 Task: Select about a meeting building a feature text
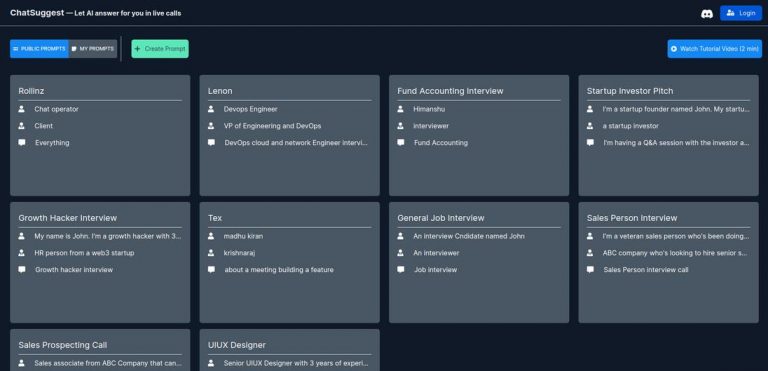pos(279,270)
